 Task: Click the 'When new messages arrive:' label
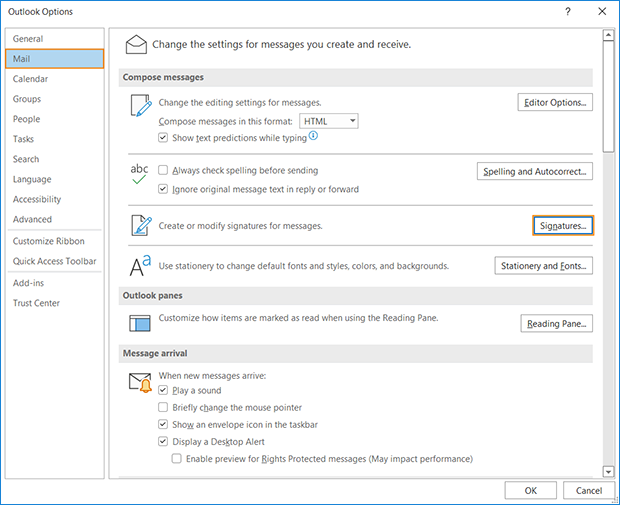(x=212, y=376)
